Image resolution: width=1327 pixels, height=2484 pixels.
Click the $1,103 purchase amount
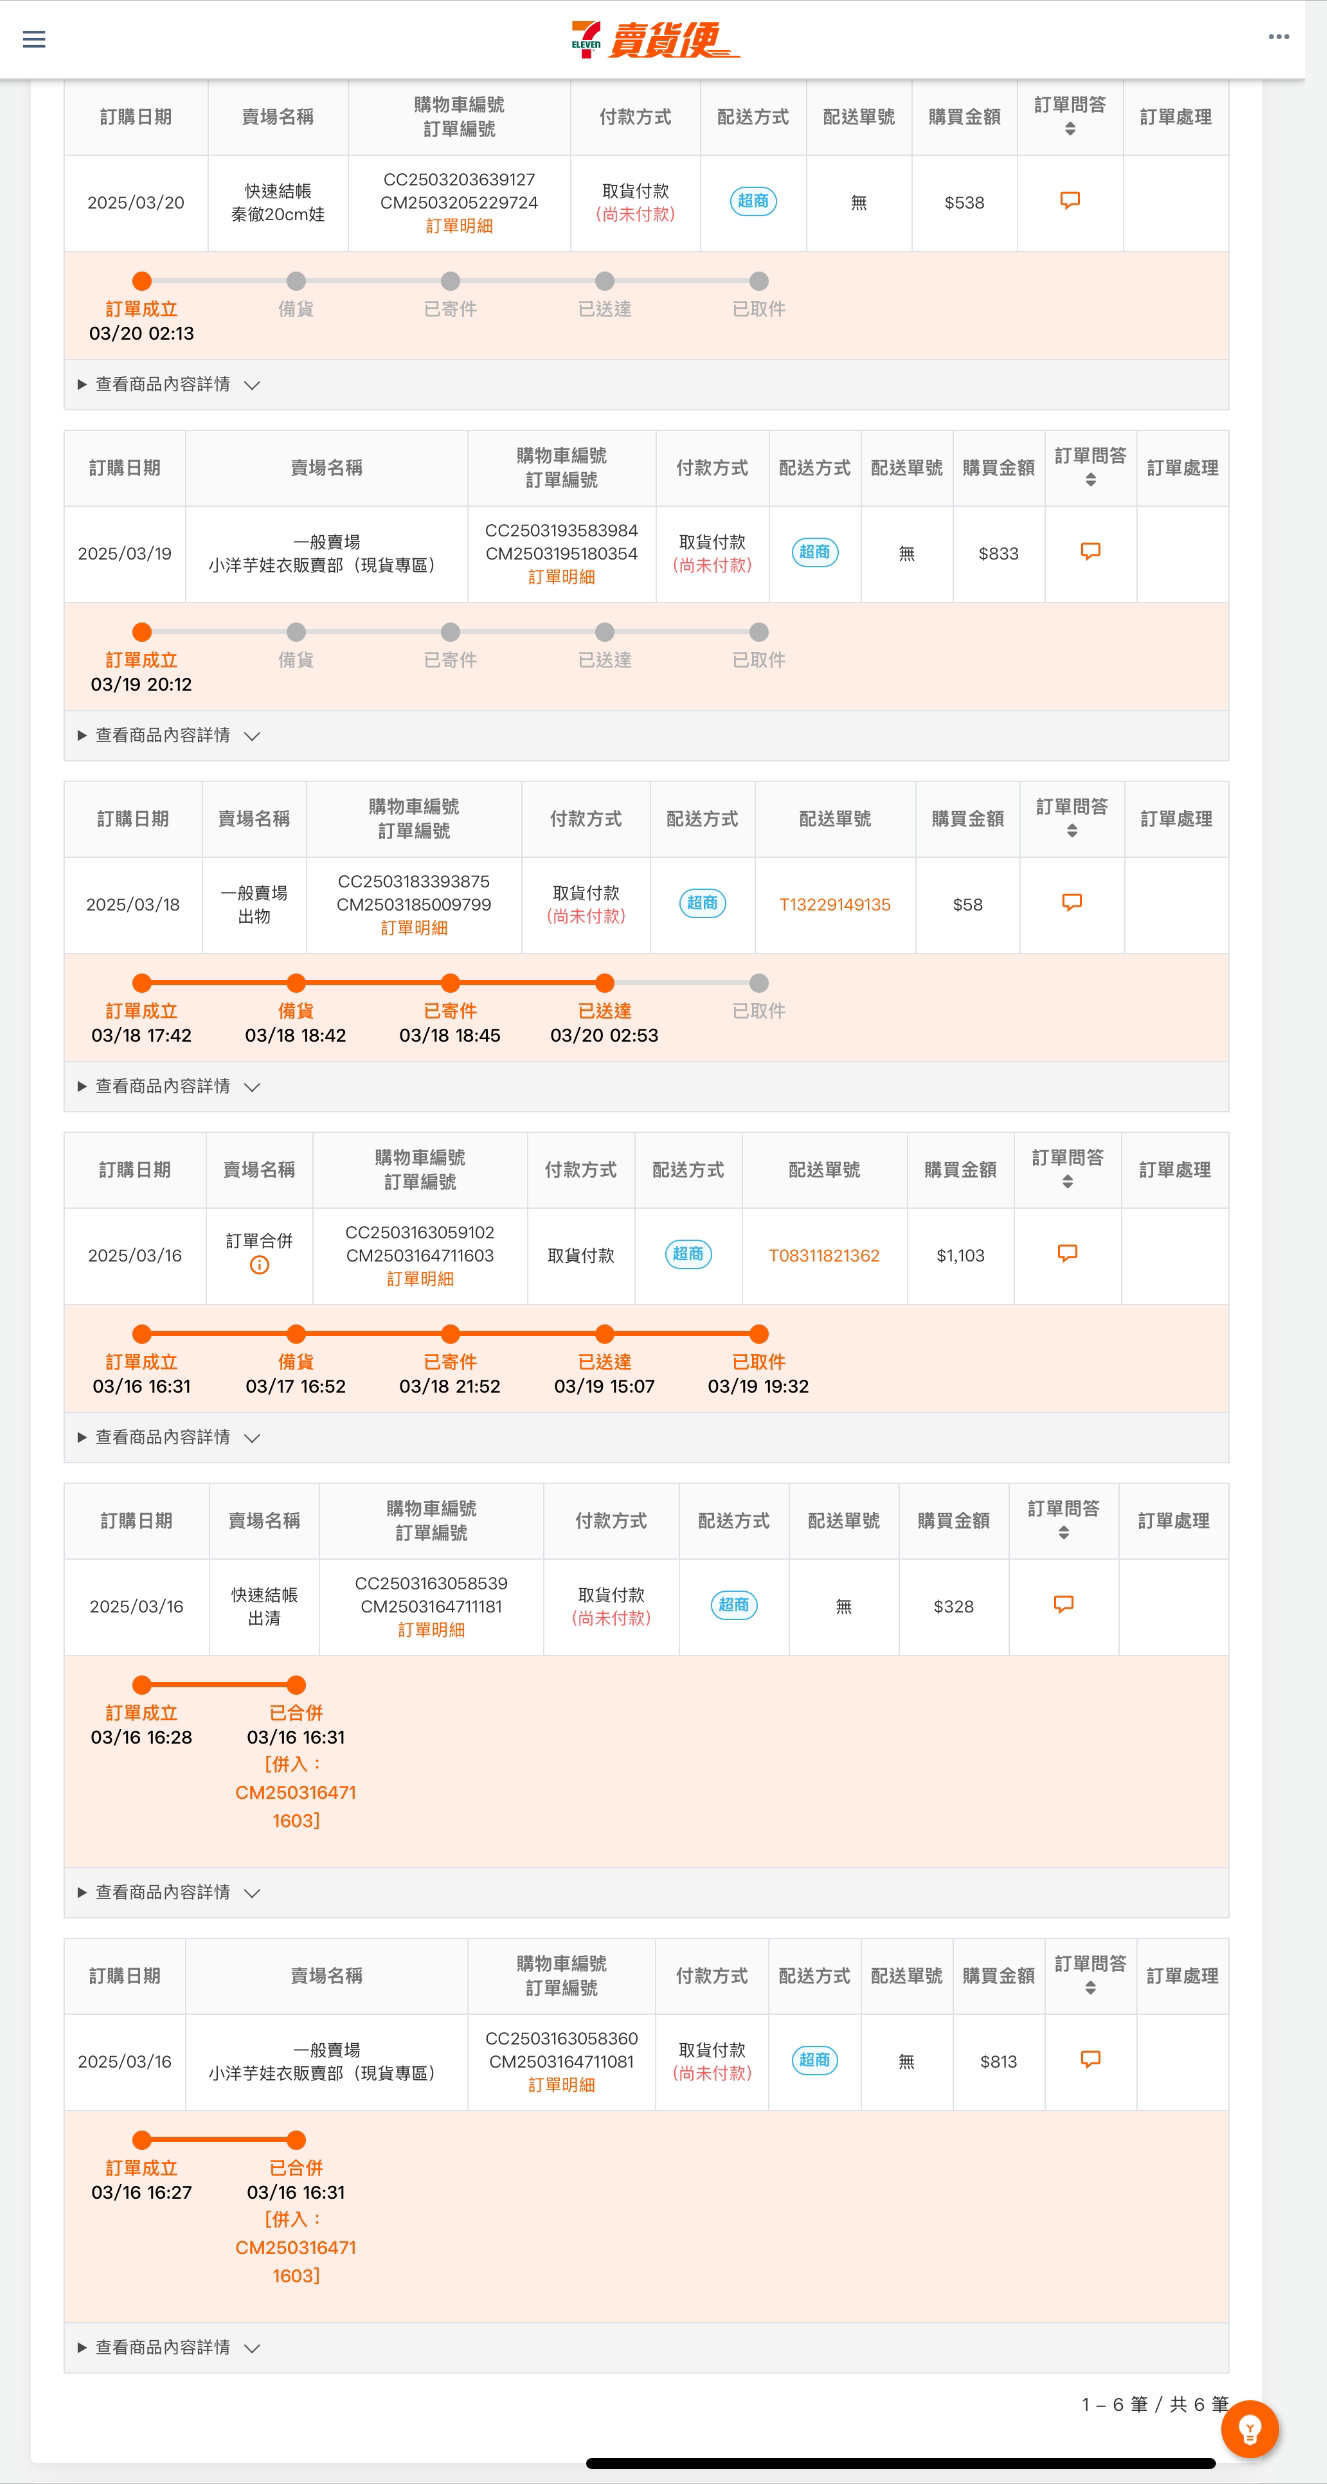pyautogui.click(x=960, y=1256)
